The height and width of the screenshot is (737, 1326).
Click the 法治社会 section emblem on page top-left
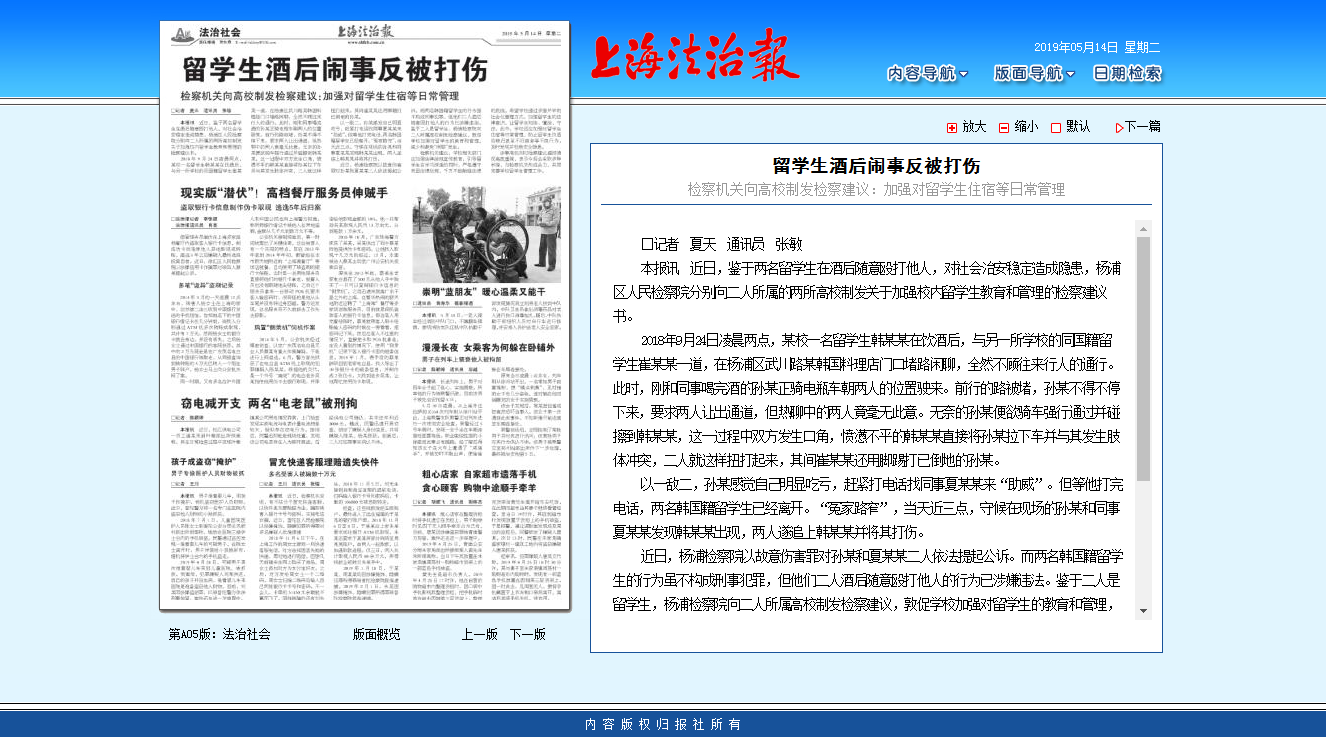point(180,32)
